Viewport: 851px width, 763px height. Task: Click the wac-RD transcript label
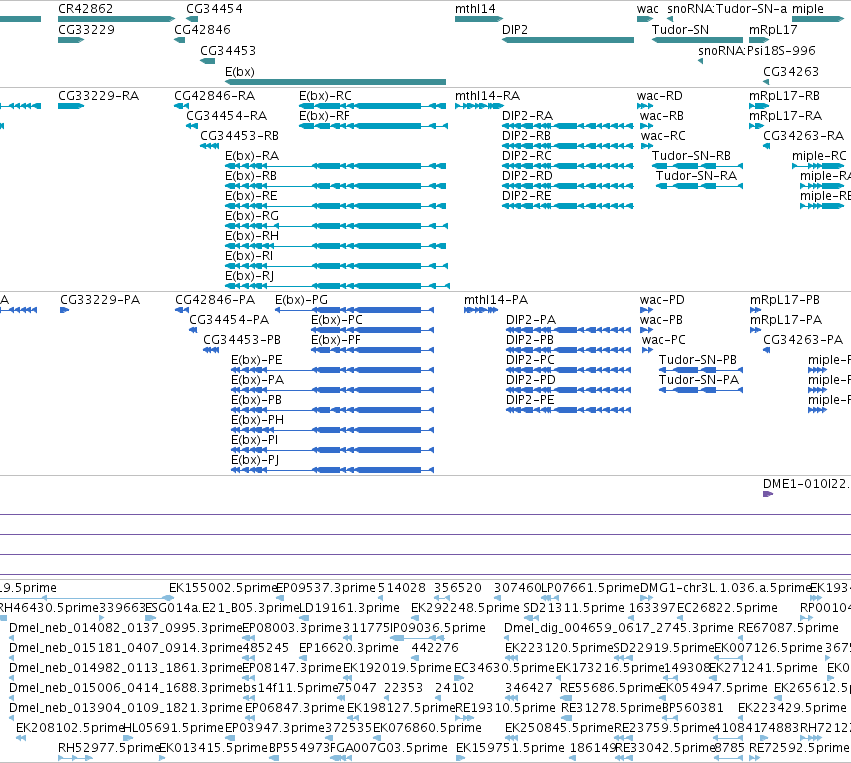coord(659,96)
